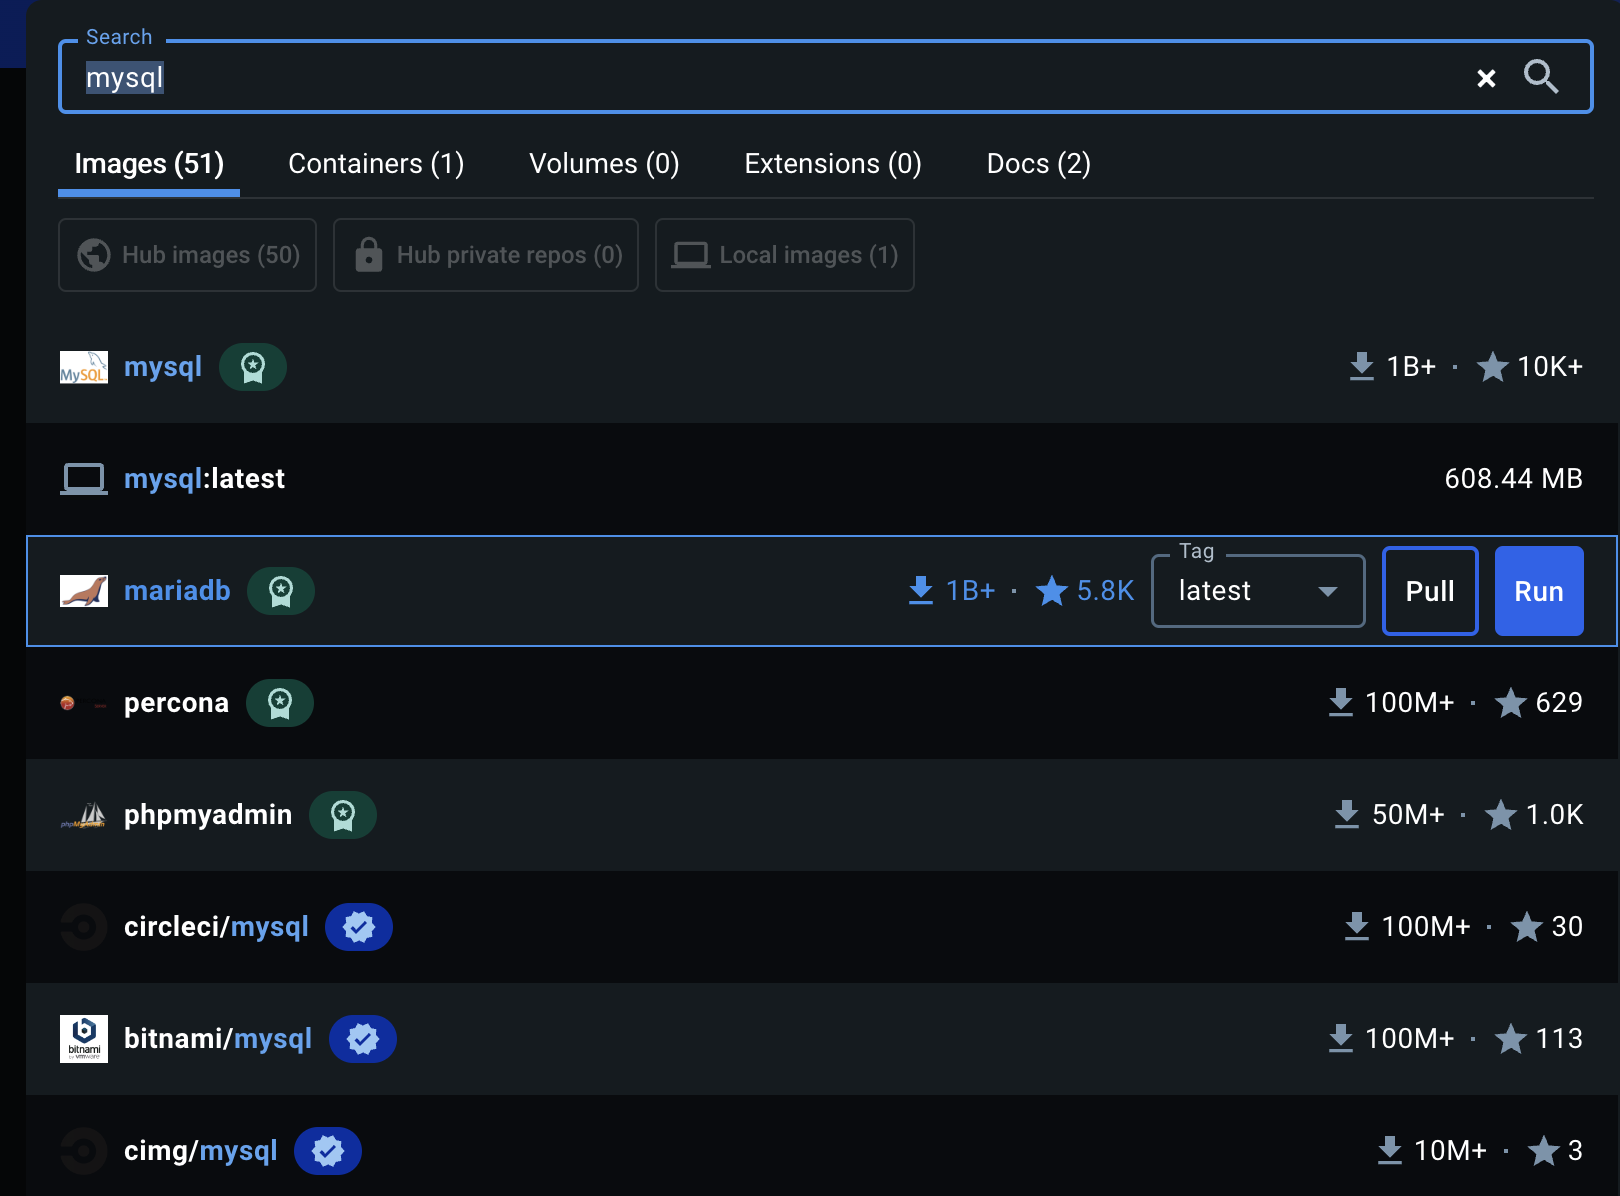This screenshot has width=1620, height=1196.
Task: Switch to the Containers (1) tab
Action: tap(376, 164)
